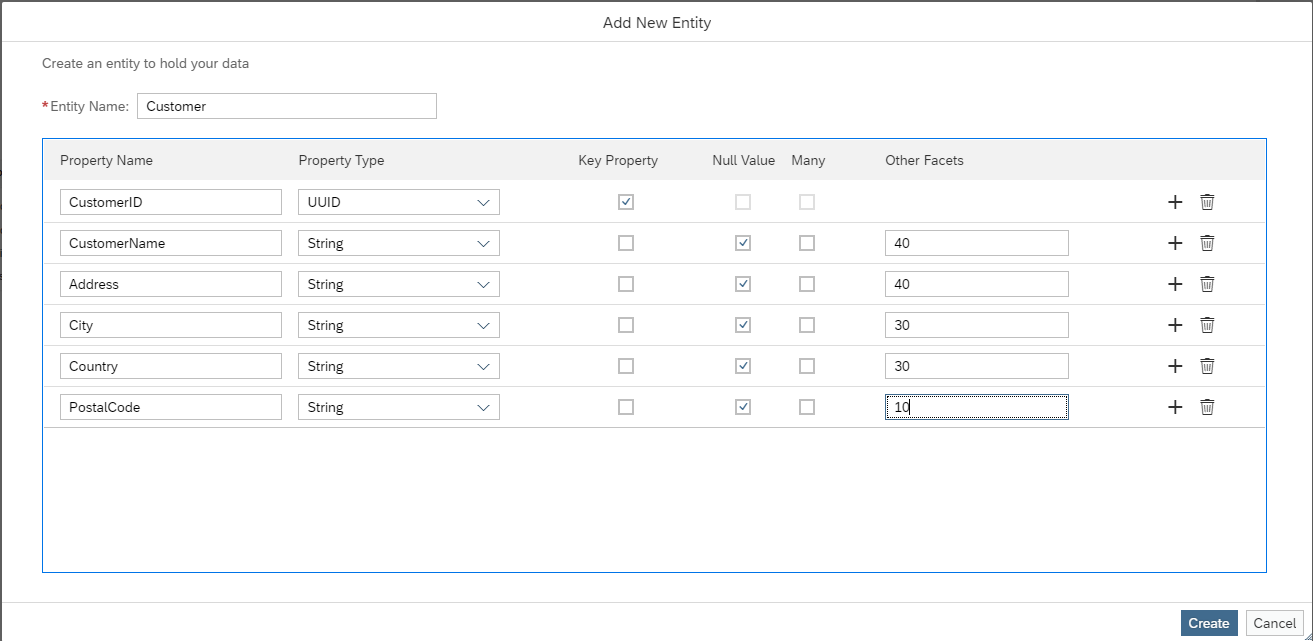This screenshot has height=641, width=1313.
Task: Uncheck Key Property for CustomerID
Action: (626, 201)
